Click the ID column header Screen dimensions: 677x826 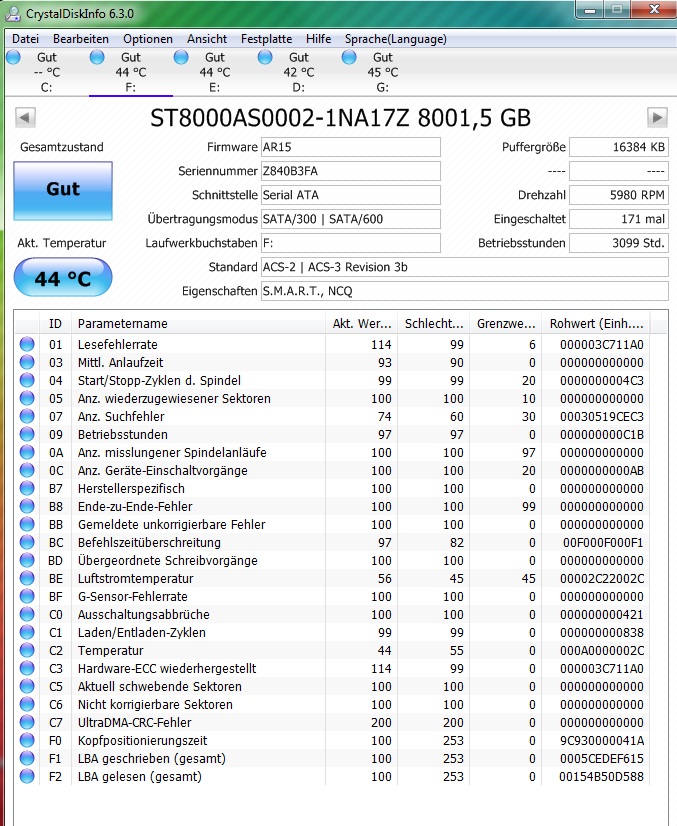click(x=55, y=323)
